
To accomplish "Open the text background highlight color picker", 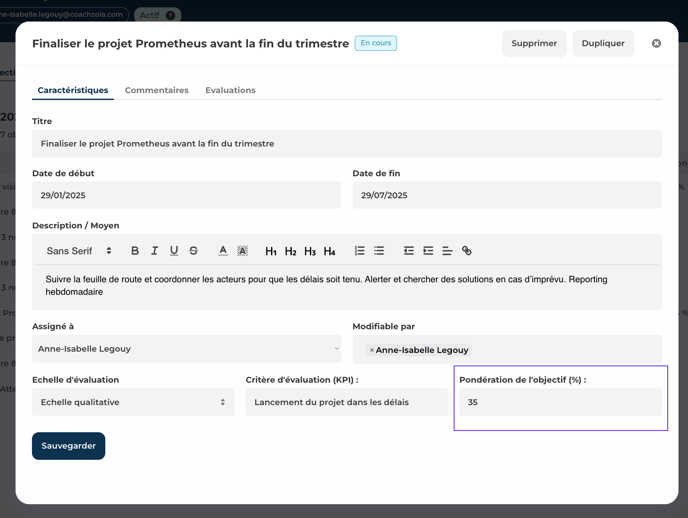I will coord(242,251).
